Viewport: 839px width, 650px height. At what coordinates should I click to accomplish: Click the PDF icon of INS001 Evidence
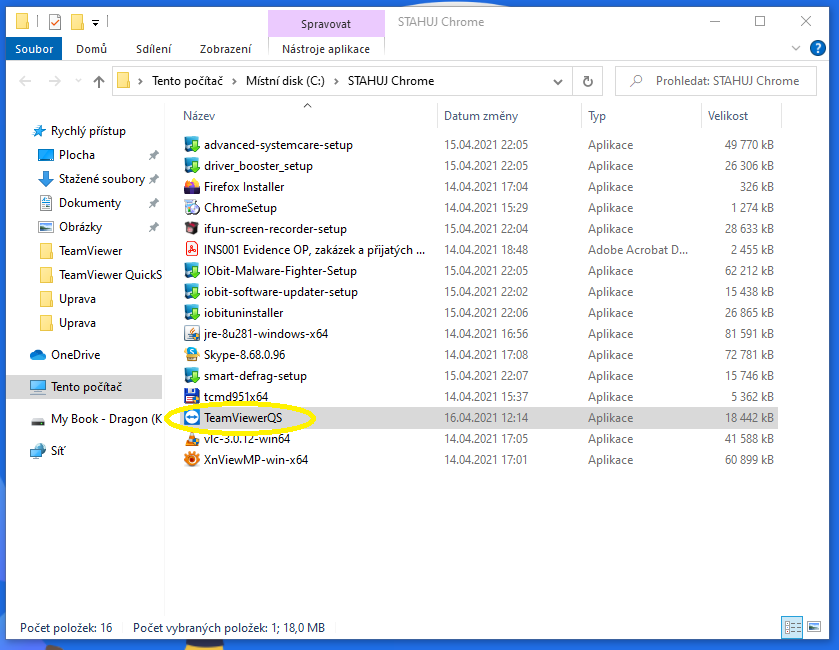192,250
